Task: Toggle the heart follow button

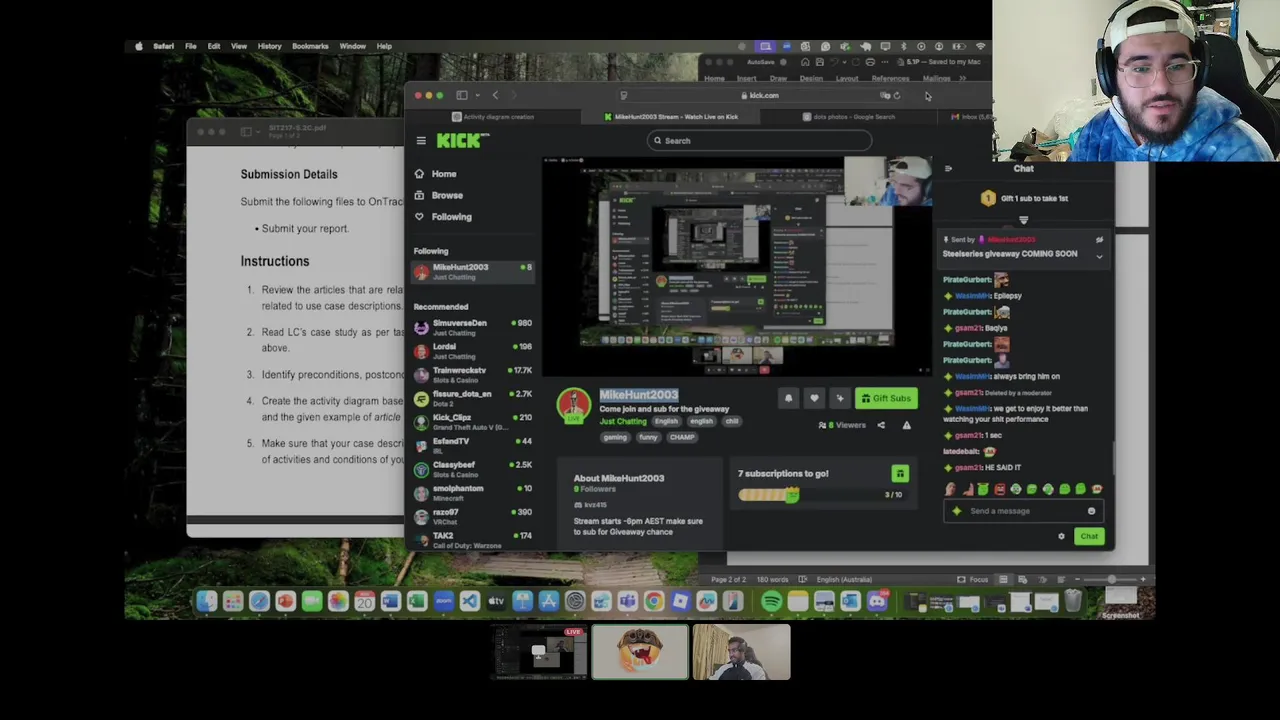Action: point(814,398)
